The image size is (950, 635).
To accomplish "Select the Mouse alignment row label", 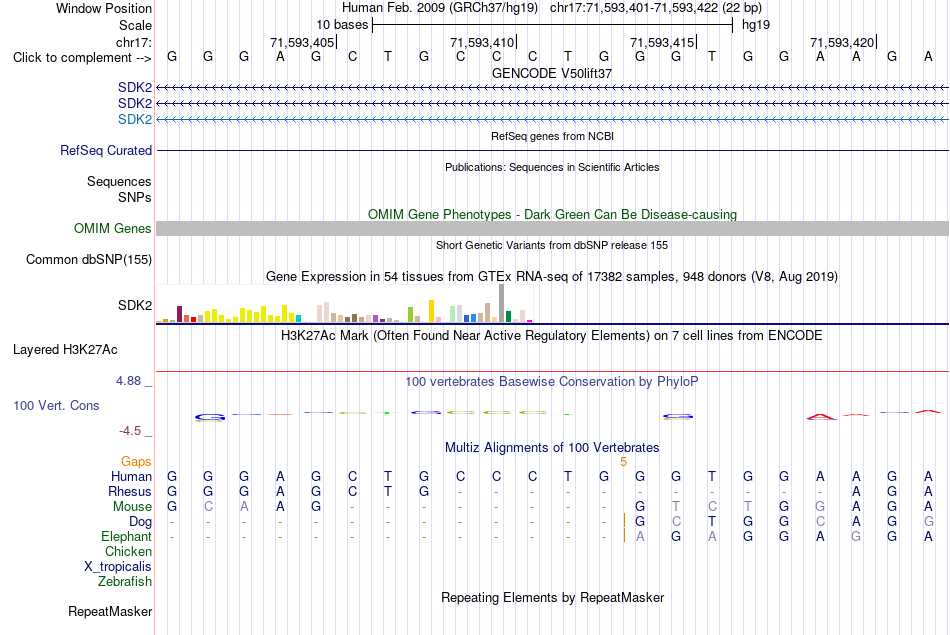I will coord(132,507).
